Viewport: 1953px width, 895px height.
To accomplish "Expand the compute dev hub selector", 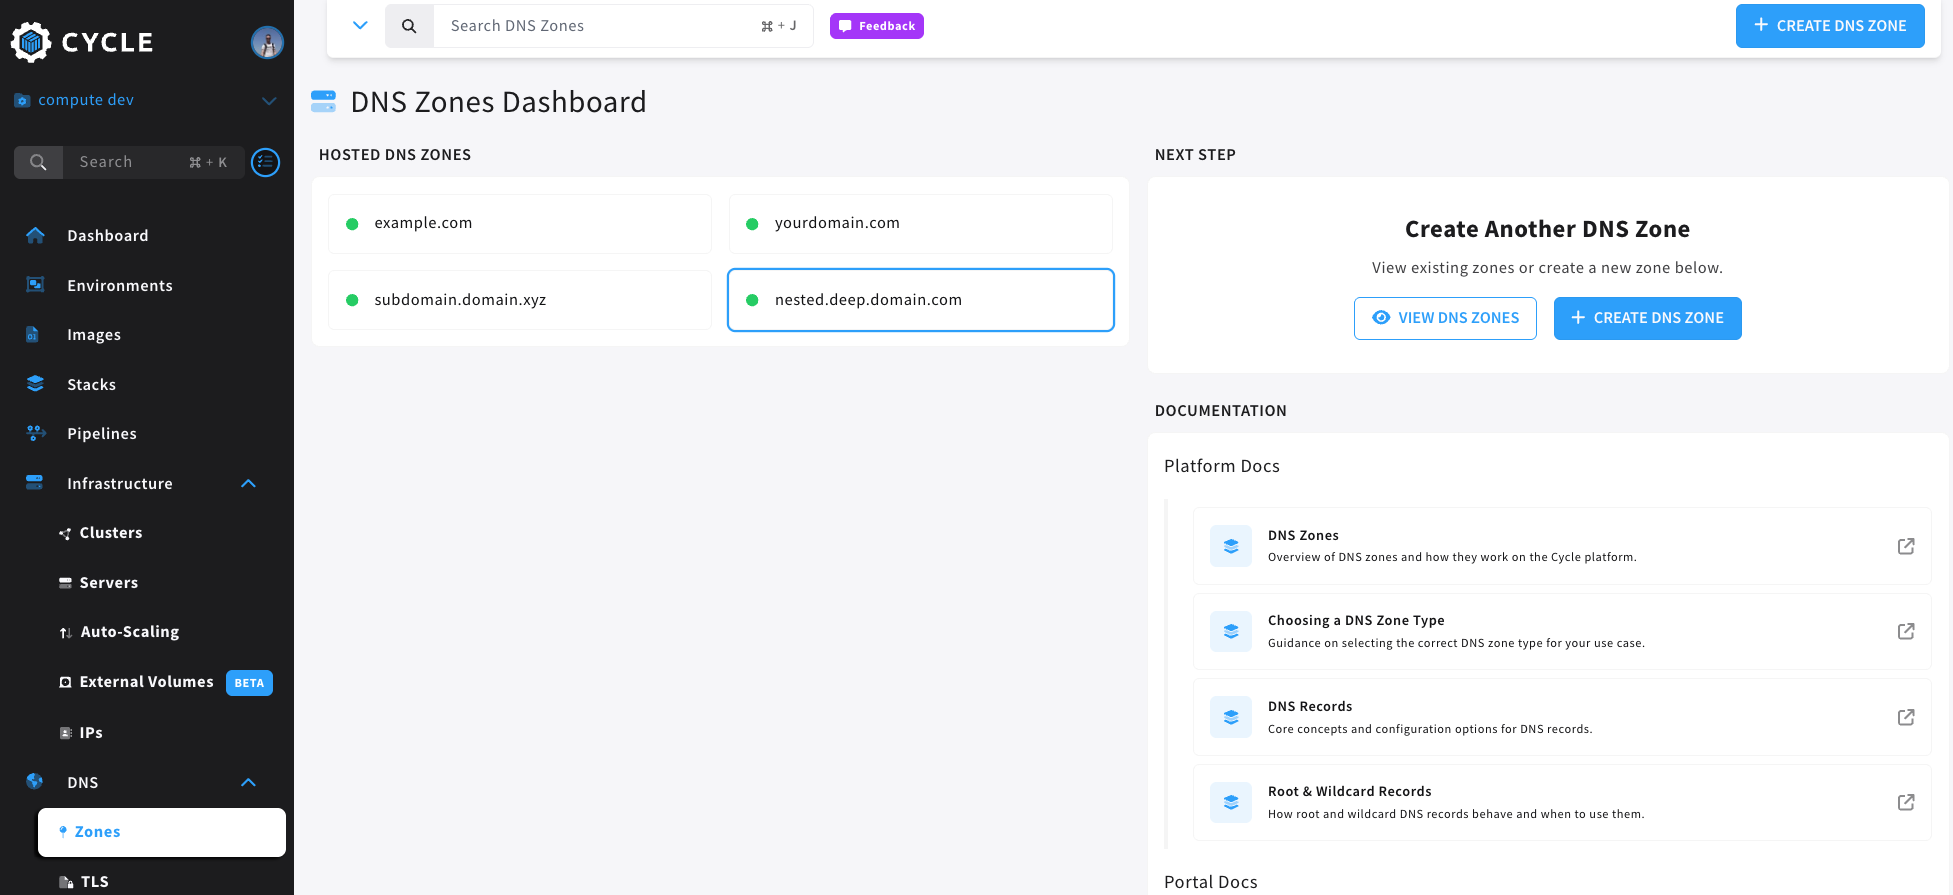I will [269, 100].
